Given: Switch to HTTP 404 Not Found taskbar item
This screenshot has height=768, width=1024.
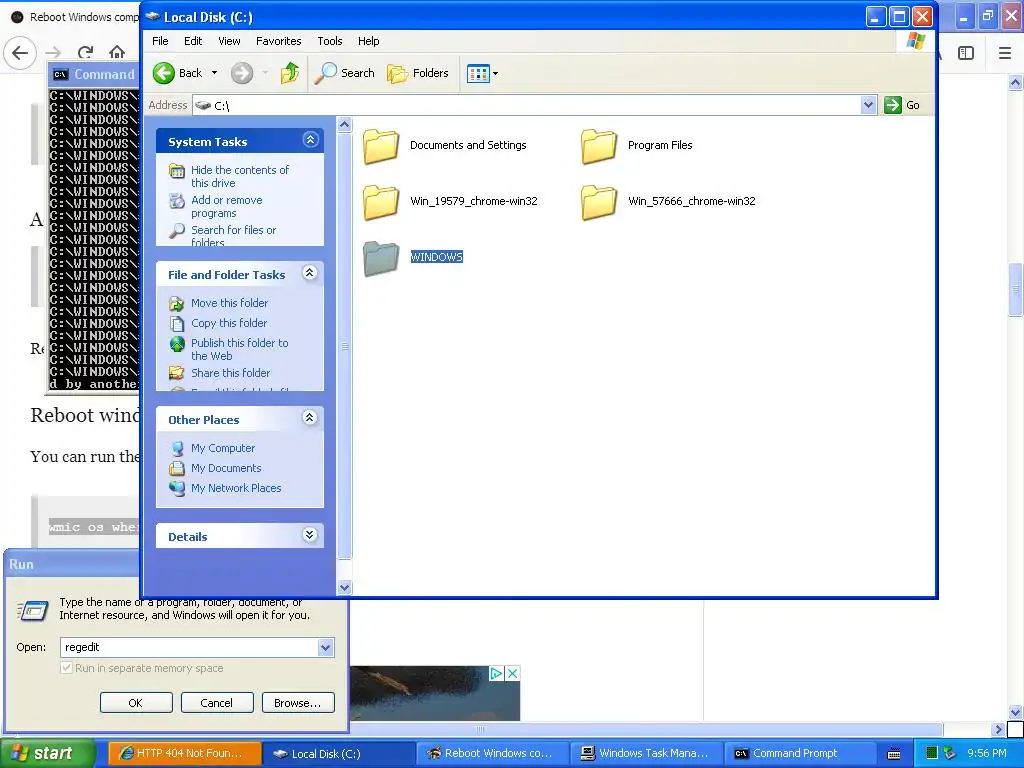Looking at the screenshot, I should click(184, 754).
